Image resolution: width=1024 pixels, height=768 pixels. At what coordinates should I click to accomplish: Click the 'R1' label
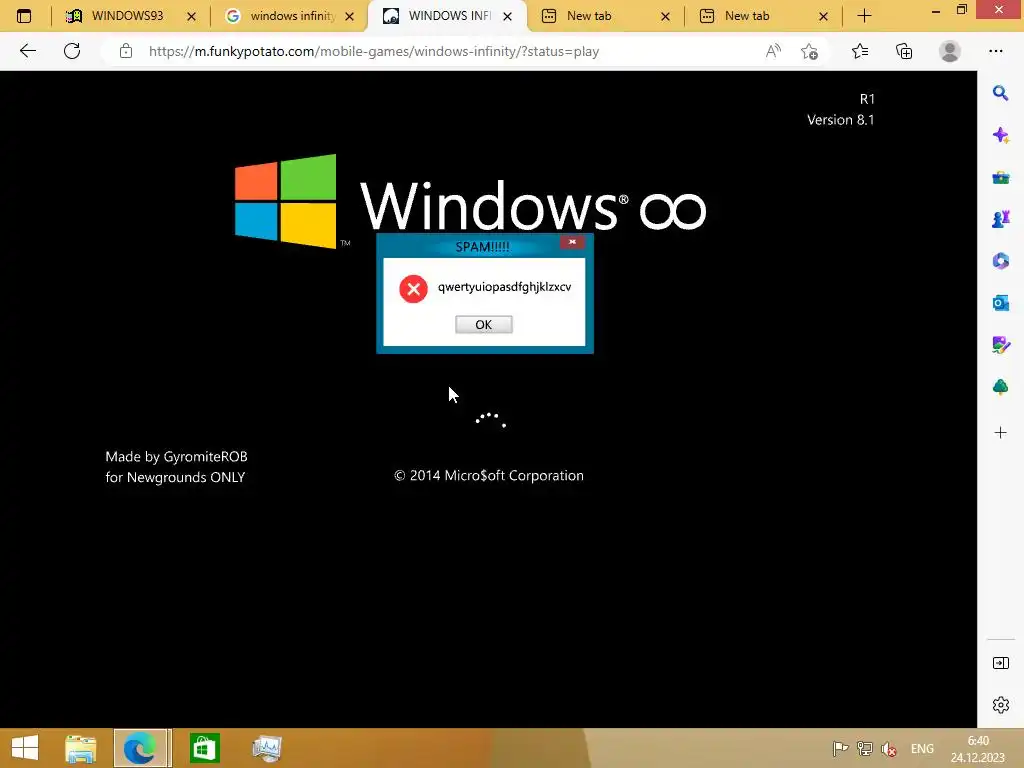[x=867, y=99]
